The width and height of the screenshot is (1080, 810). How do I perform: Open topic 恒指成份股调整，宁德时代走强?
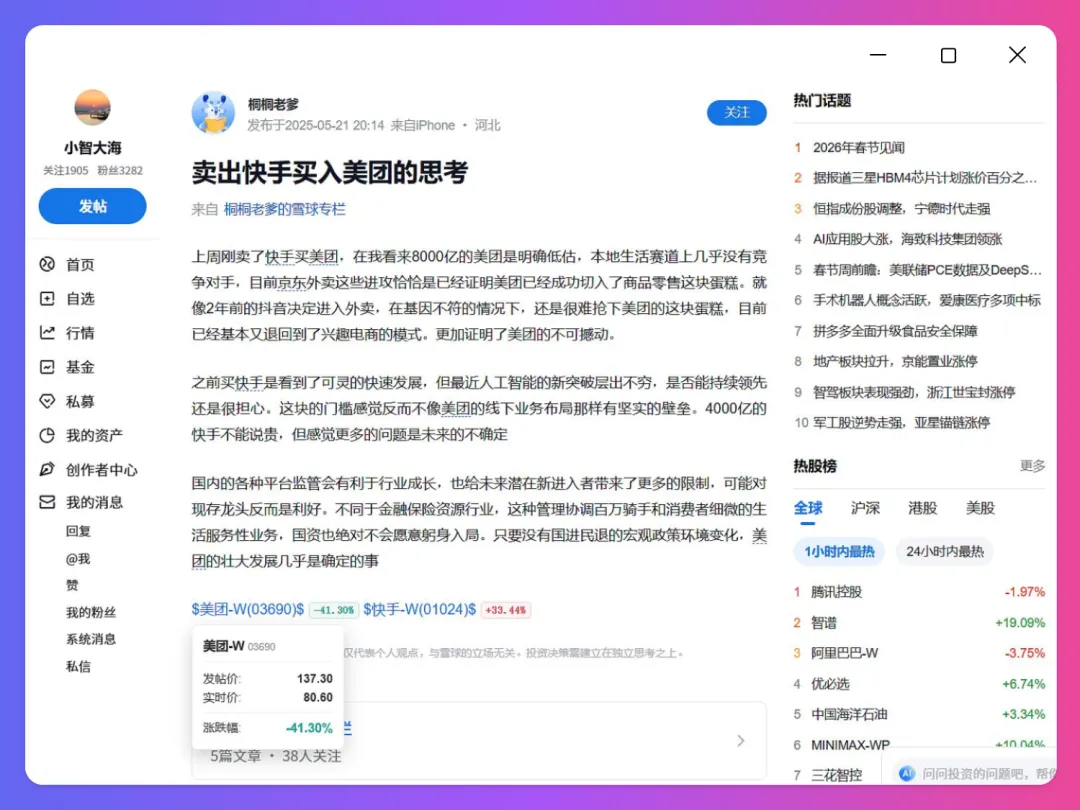click(902, 209)
